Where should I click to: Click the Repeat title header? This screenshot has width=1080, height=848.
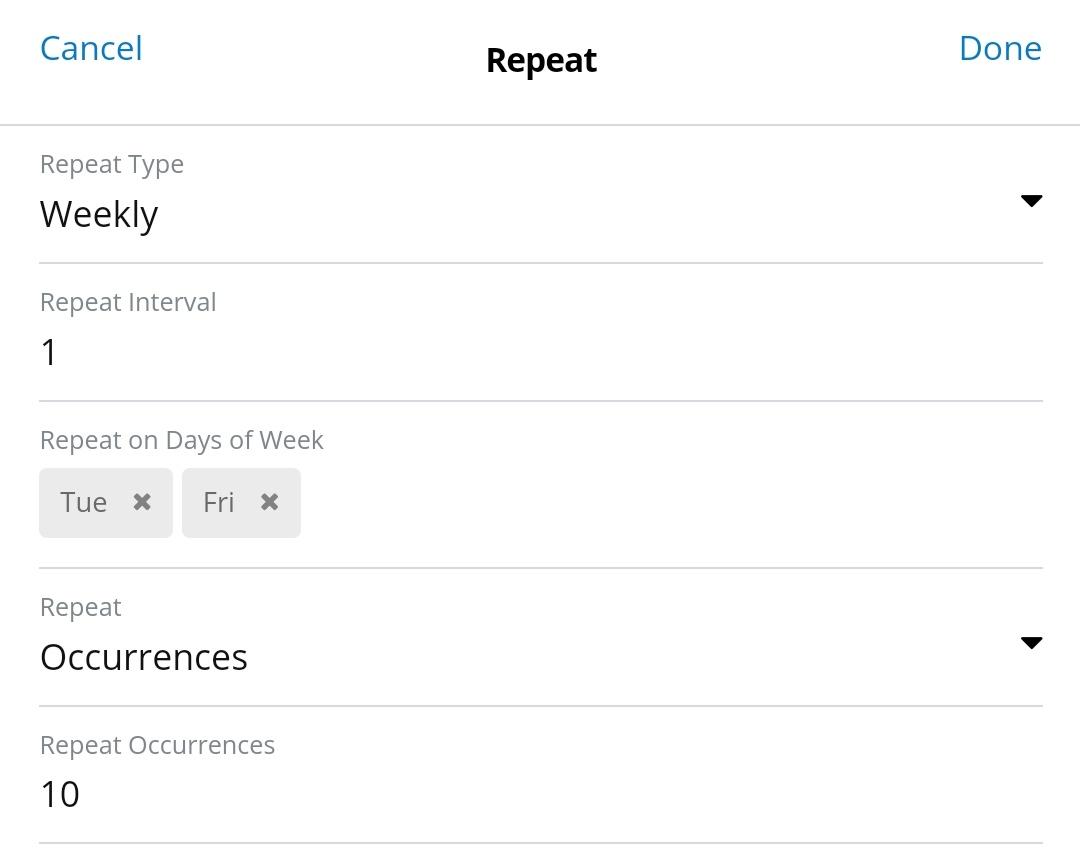pyautogui.click(x=540, y=60)
